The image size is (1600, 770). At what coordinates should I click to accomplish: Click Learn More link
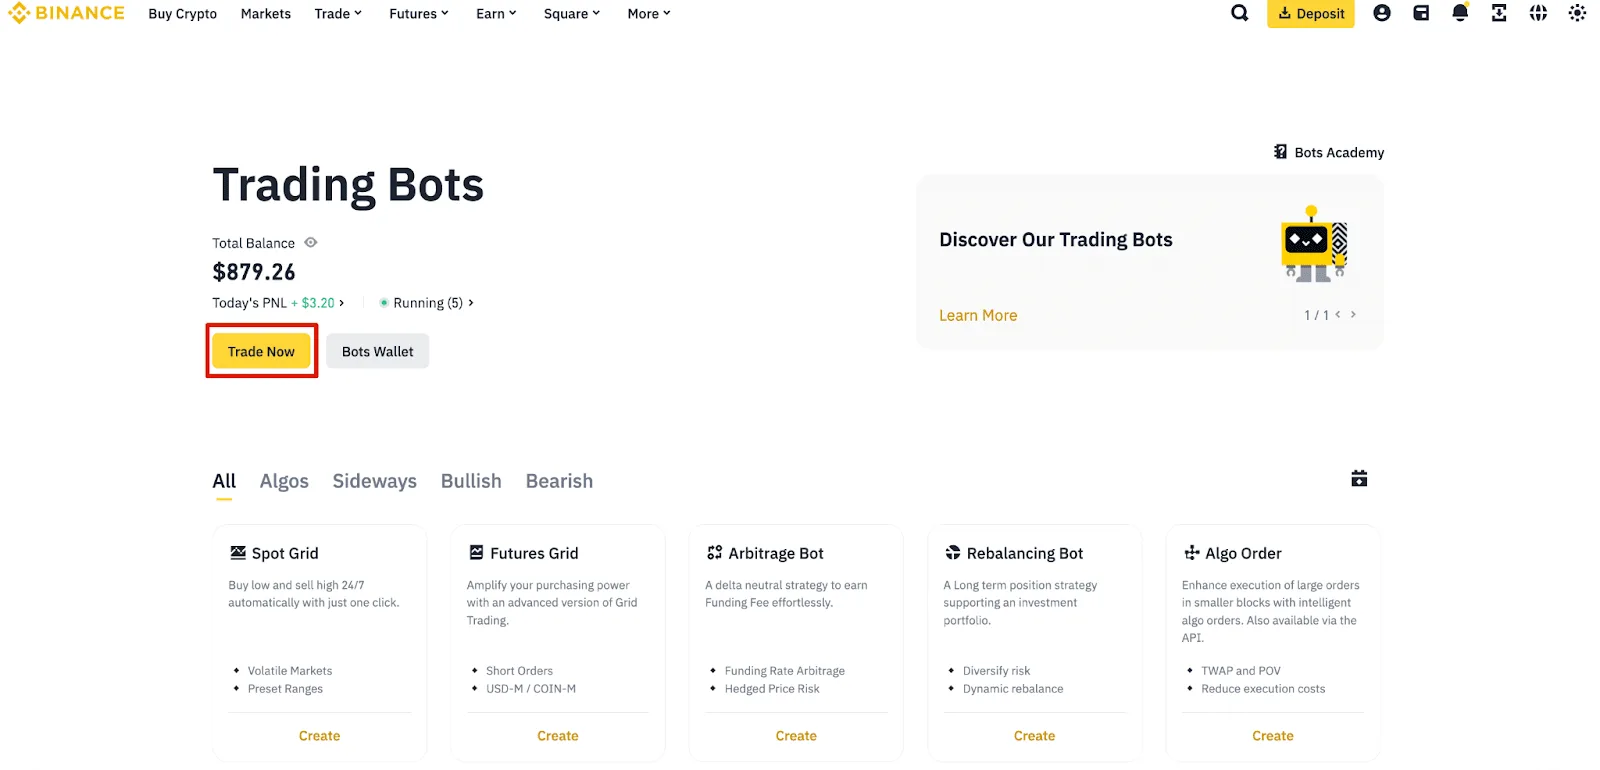978,315
